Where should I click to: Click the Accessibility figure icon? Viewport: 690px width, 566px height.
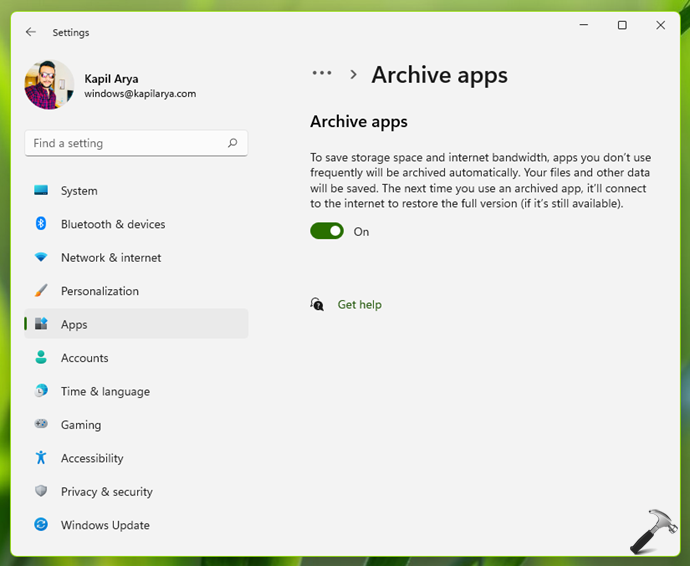pos(41,458)
